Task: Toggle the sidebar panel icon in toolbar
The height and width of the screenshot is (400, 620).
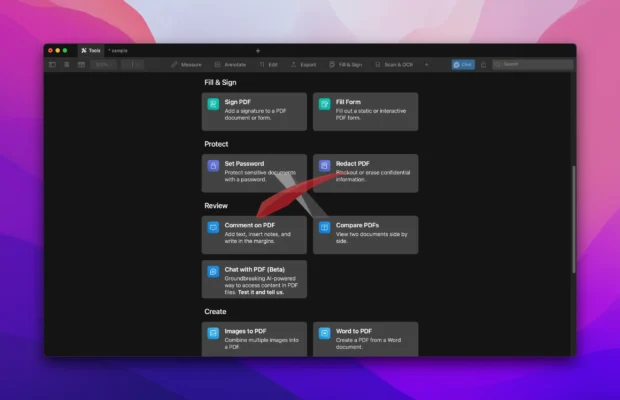Action: 52,64
